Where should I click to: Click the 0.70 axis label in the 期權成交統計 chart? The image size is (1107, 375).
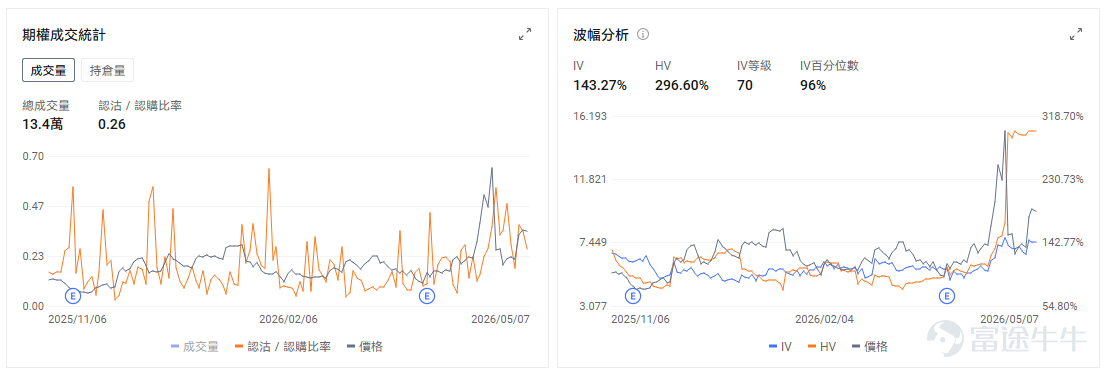32,156
